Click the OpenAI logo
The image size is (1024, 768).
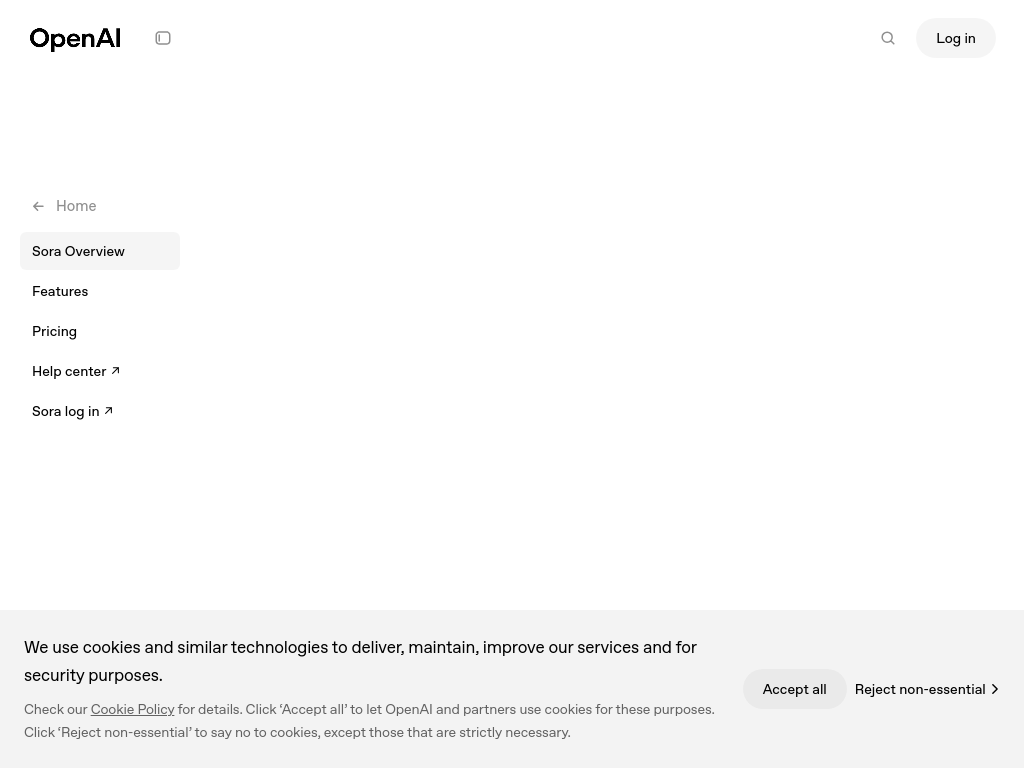pos(75,39)
